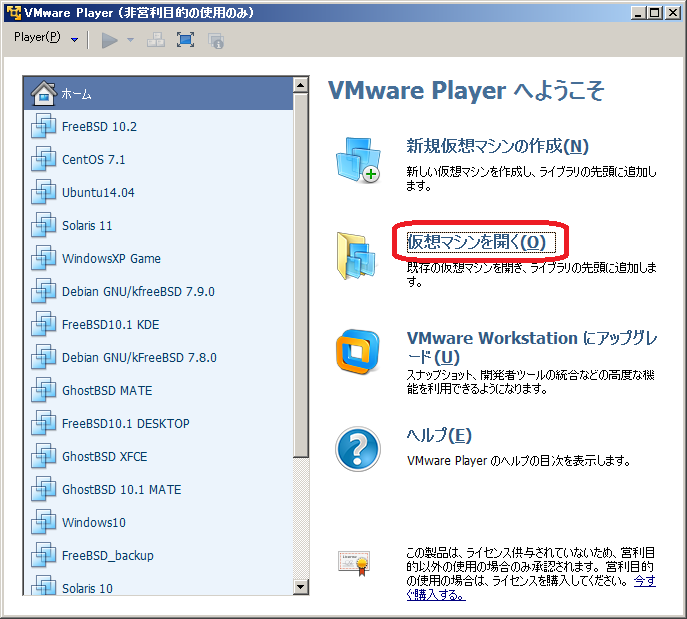Click the VMware Player title bar icon
The image size is (687, 619).
(x=14, y=13)
